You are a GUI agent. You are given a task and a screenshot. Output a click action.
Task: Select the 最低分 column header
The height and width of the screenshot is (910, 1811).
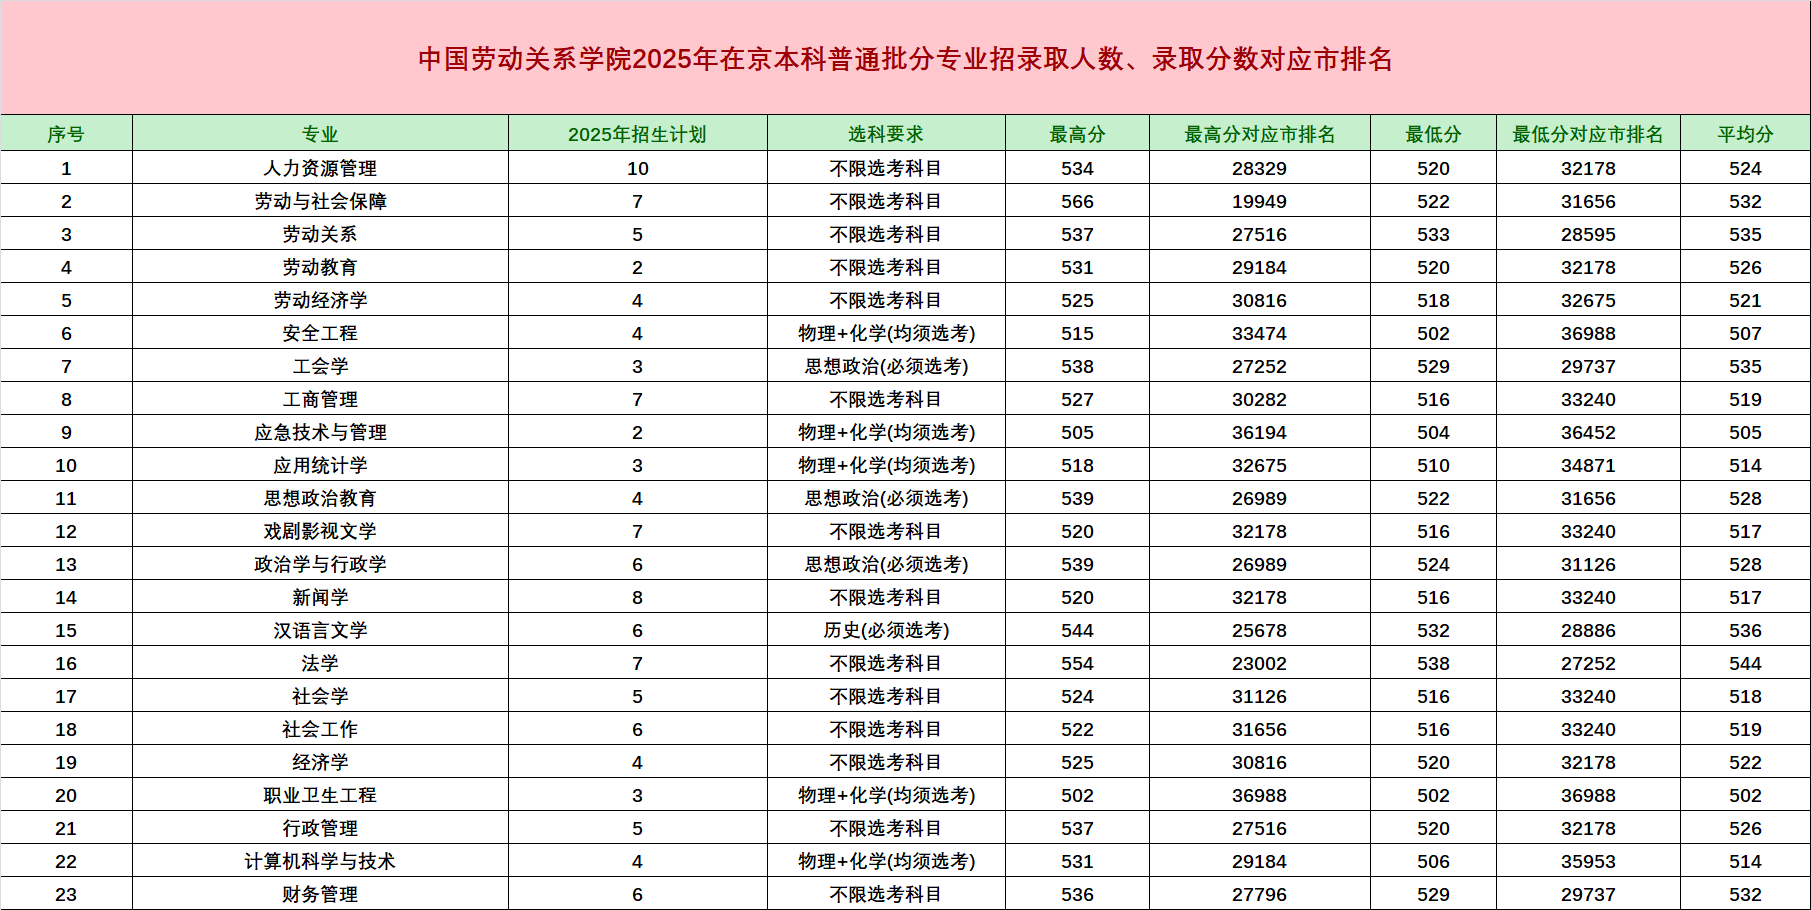point(1434,133)
